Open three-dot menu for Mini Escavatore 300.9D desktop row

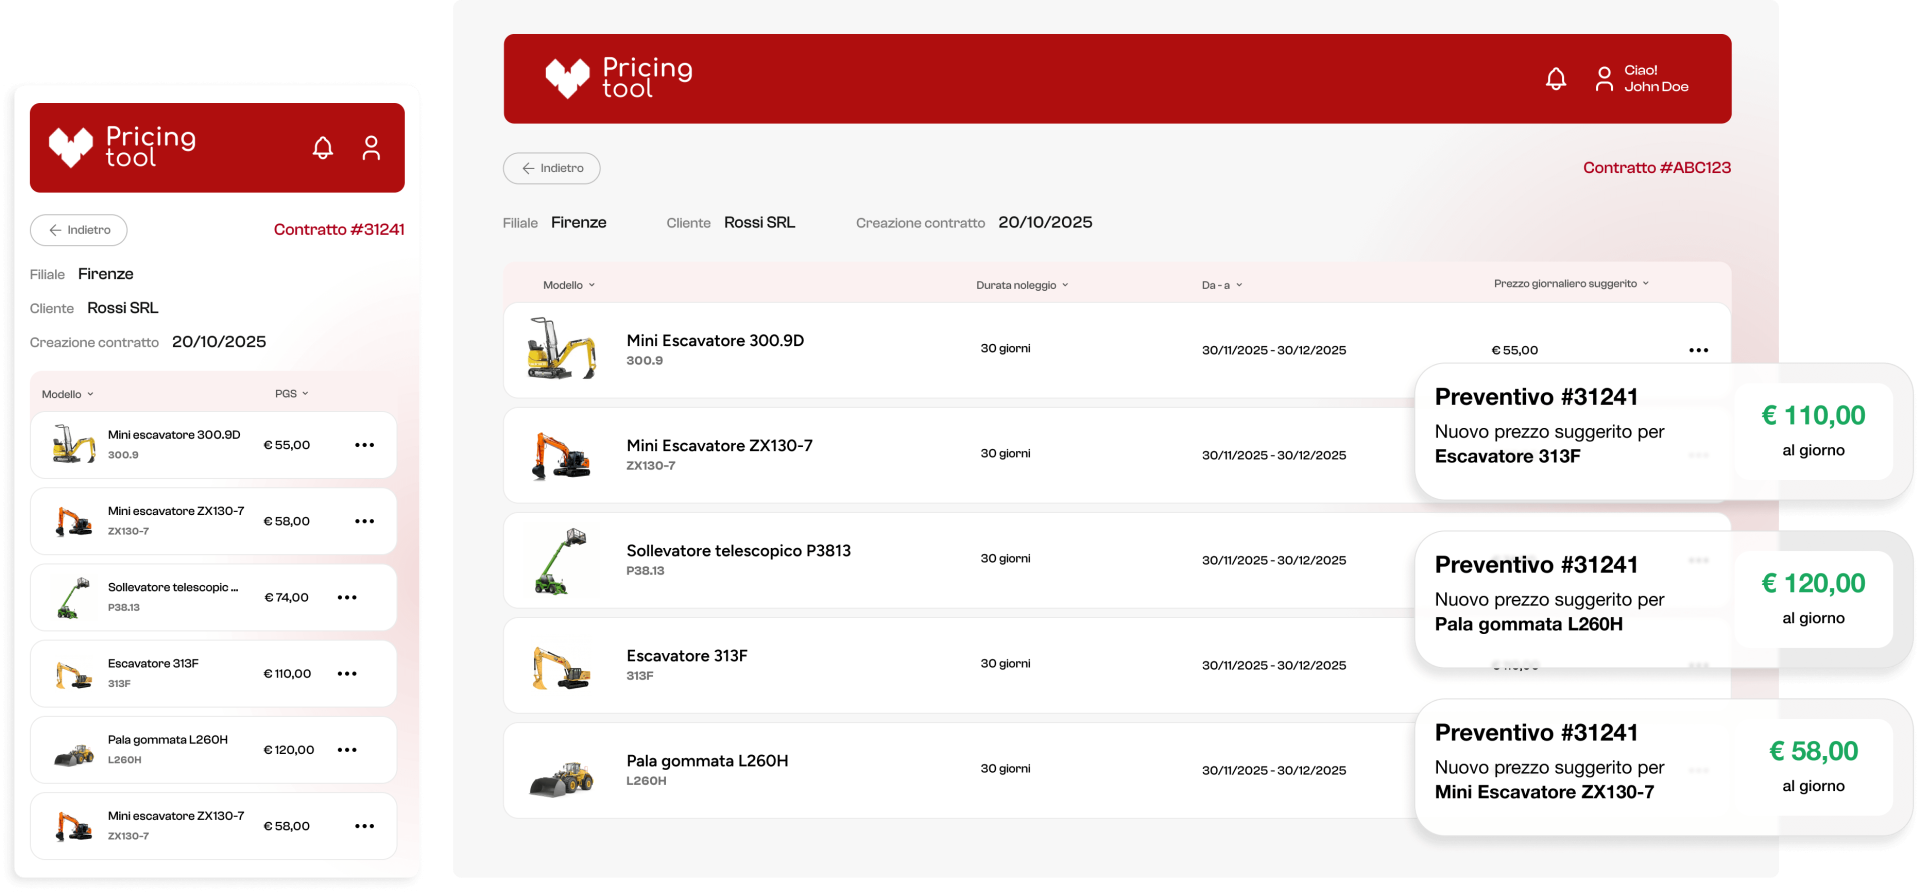(x=1698, y=350)
